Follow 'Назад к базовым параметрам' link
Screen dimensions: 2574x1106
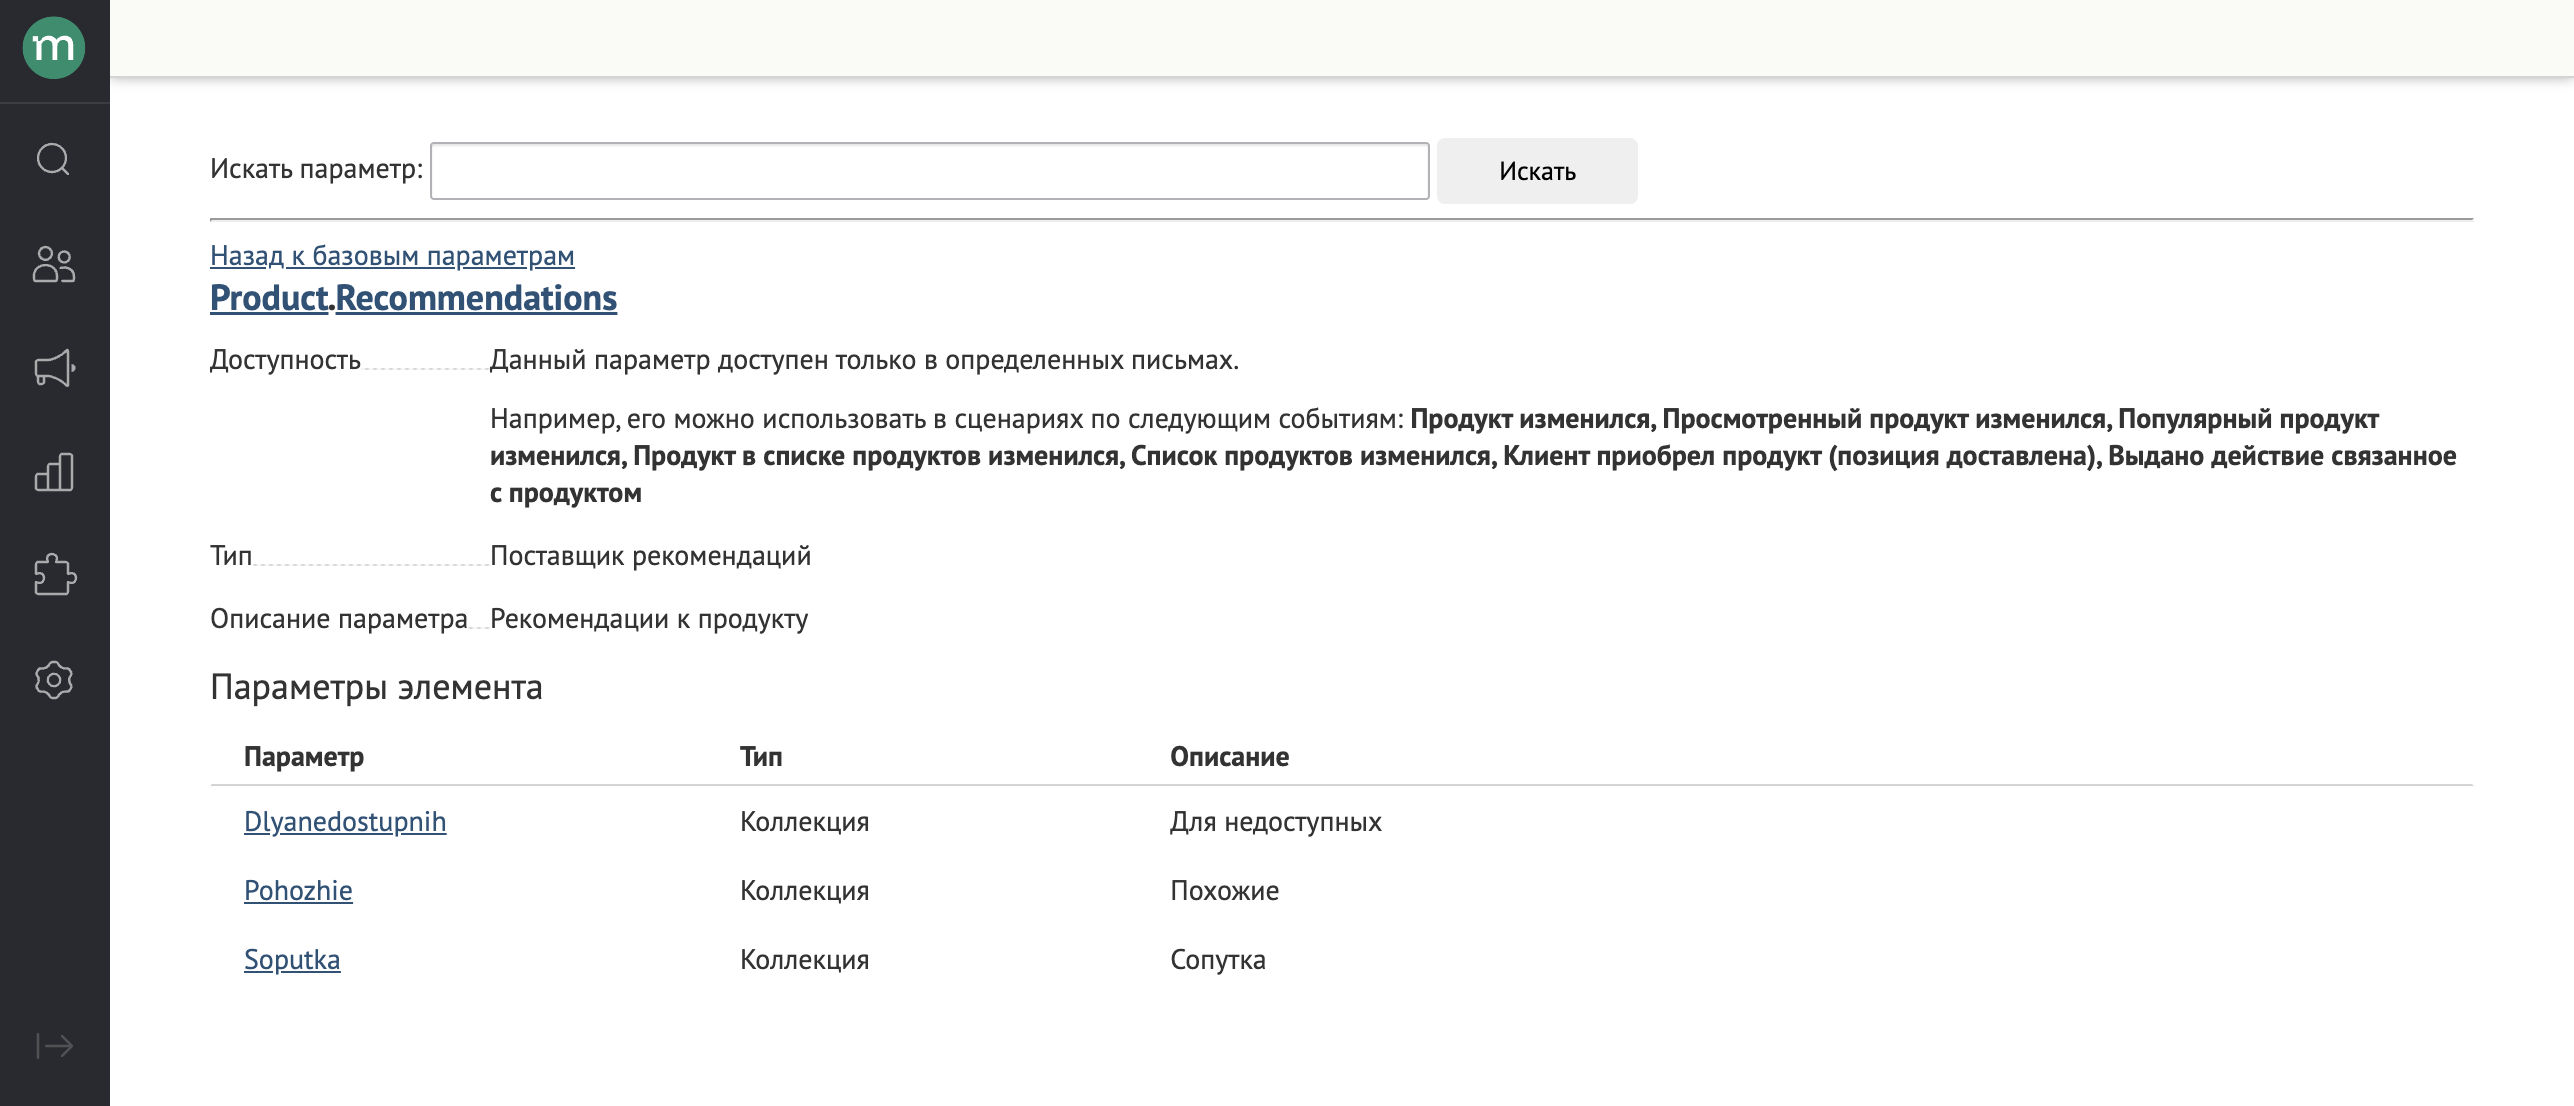pos(392,256)
